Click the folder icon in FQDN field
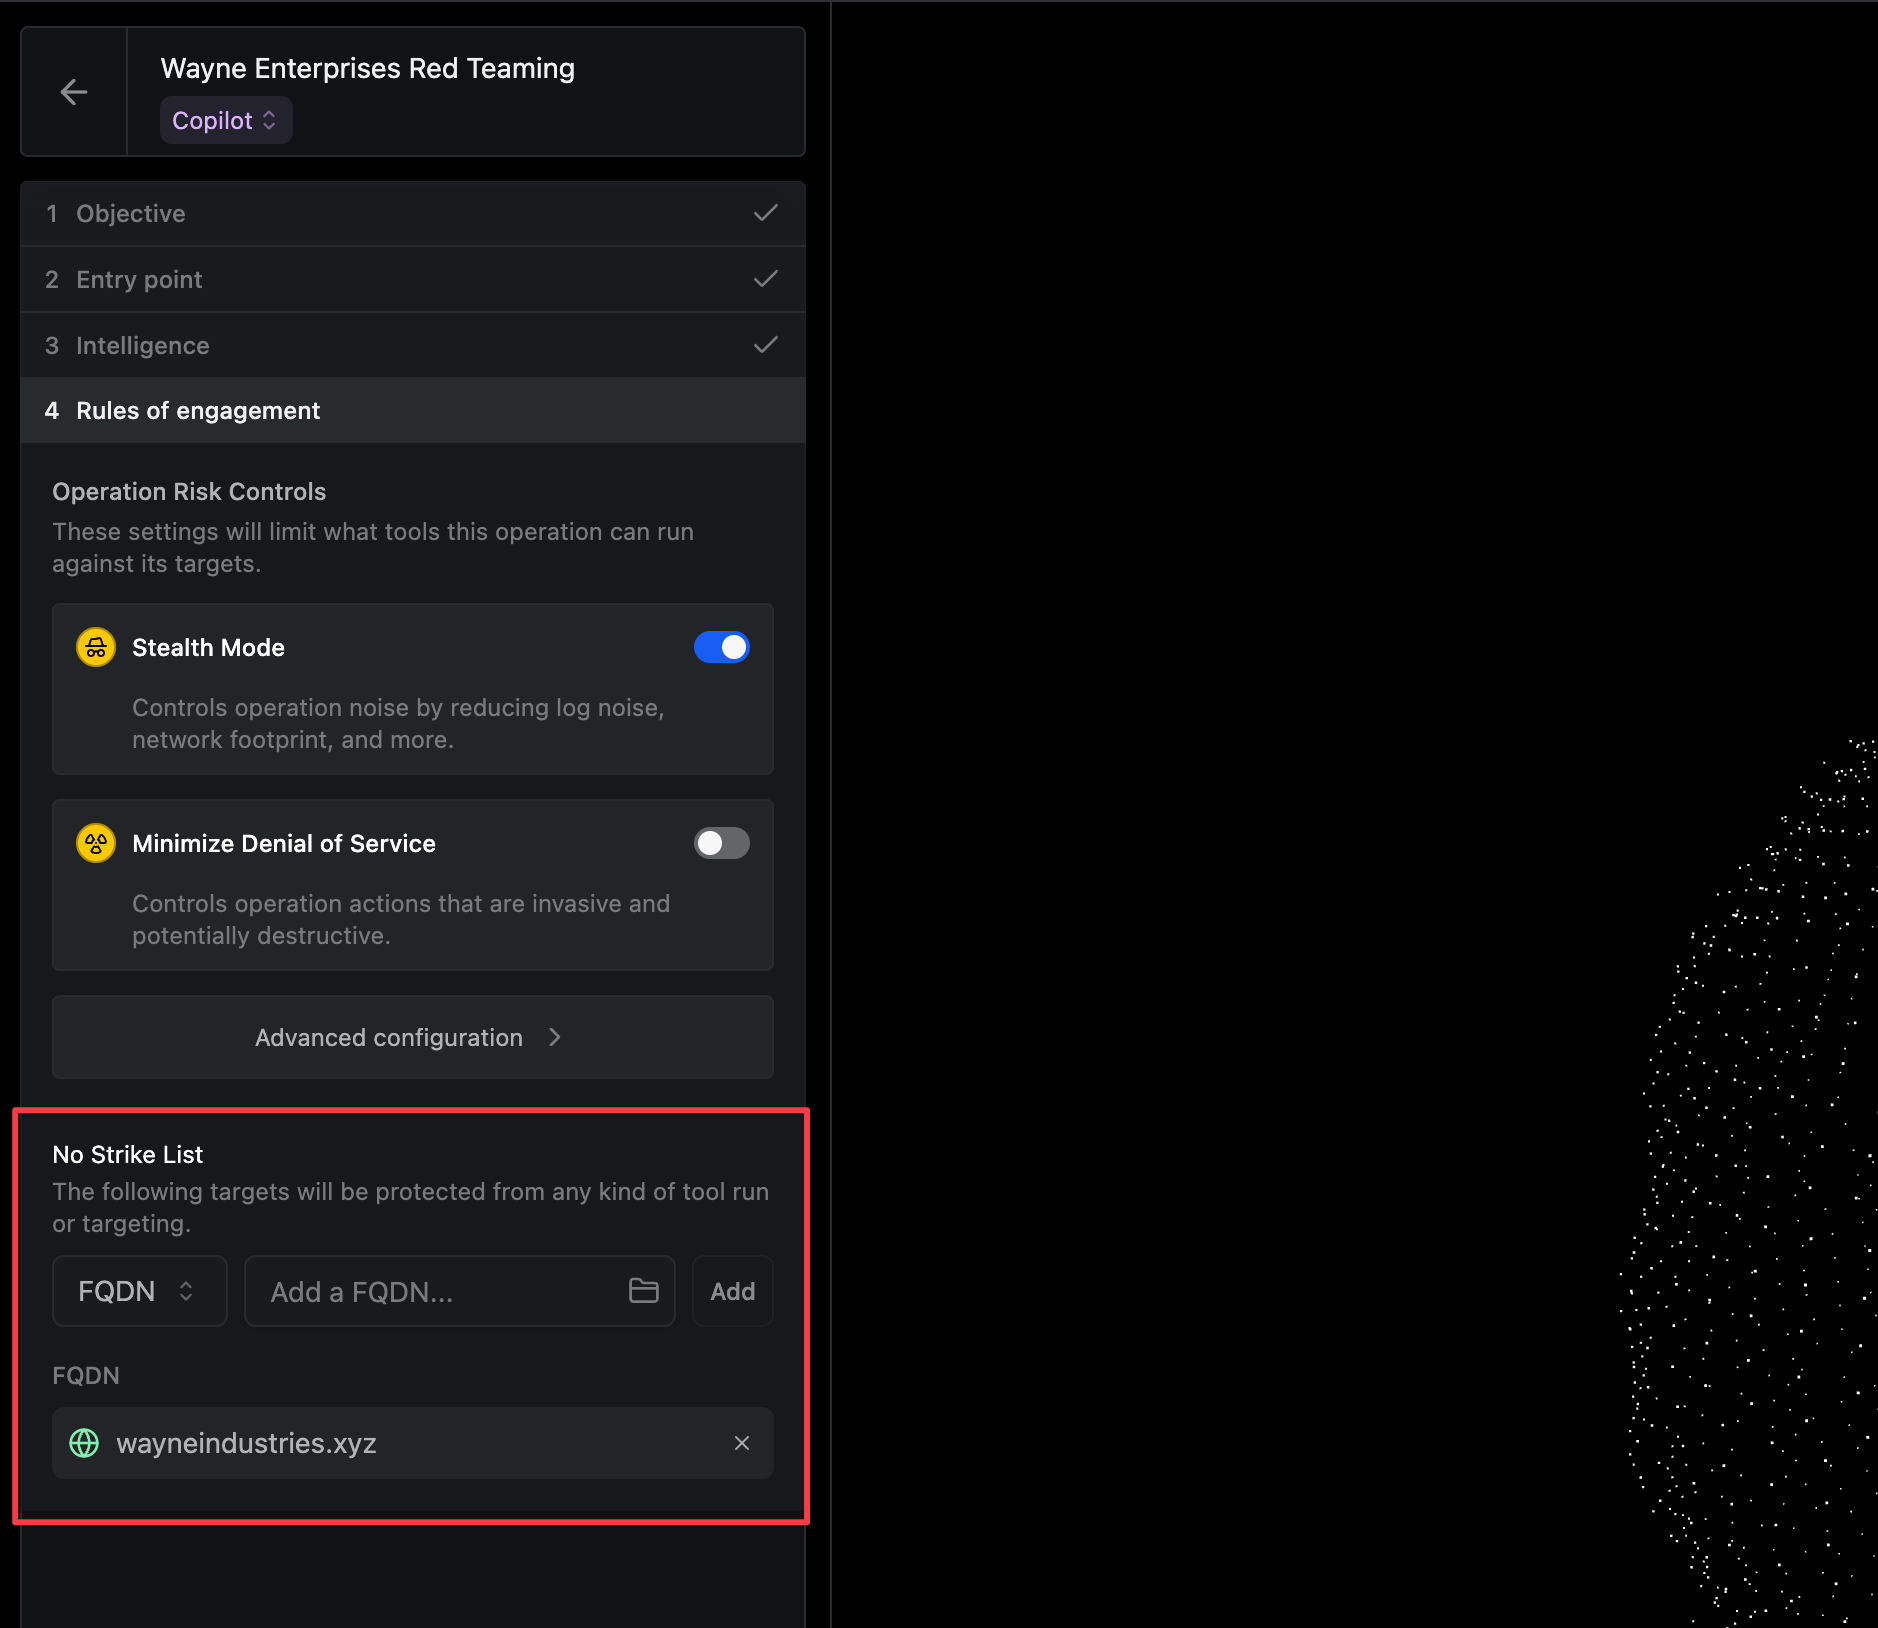 (x=643, y=1291)
